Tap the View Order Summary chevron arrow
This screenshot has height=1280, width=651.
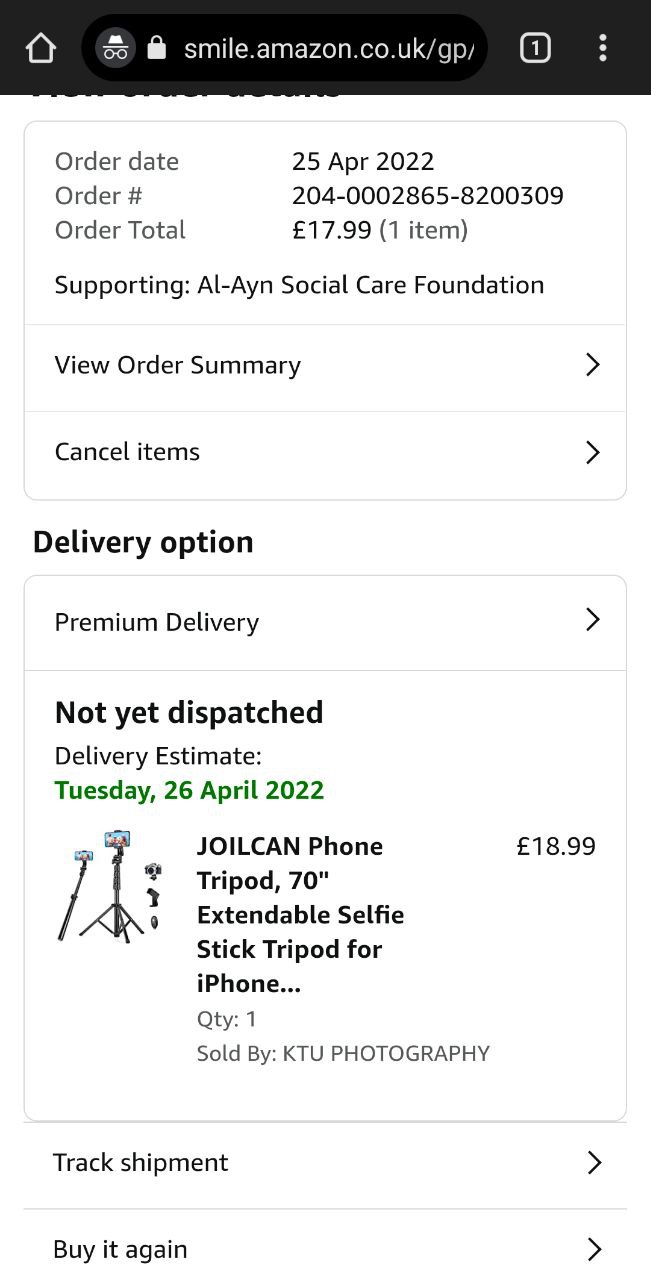point(592,365)
